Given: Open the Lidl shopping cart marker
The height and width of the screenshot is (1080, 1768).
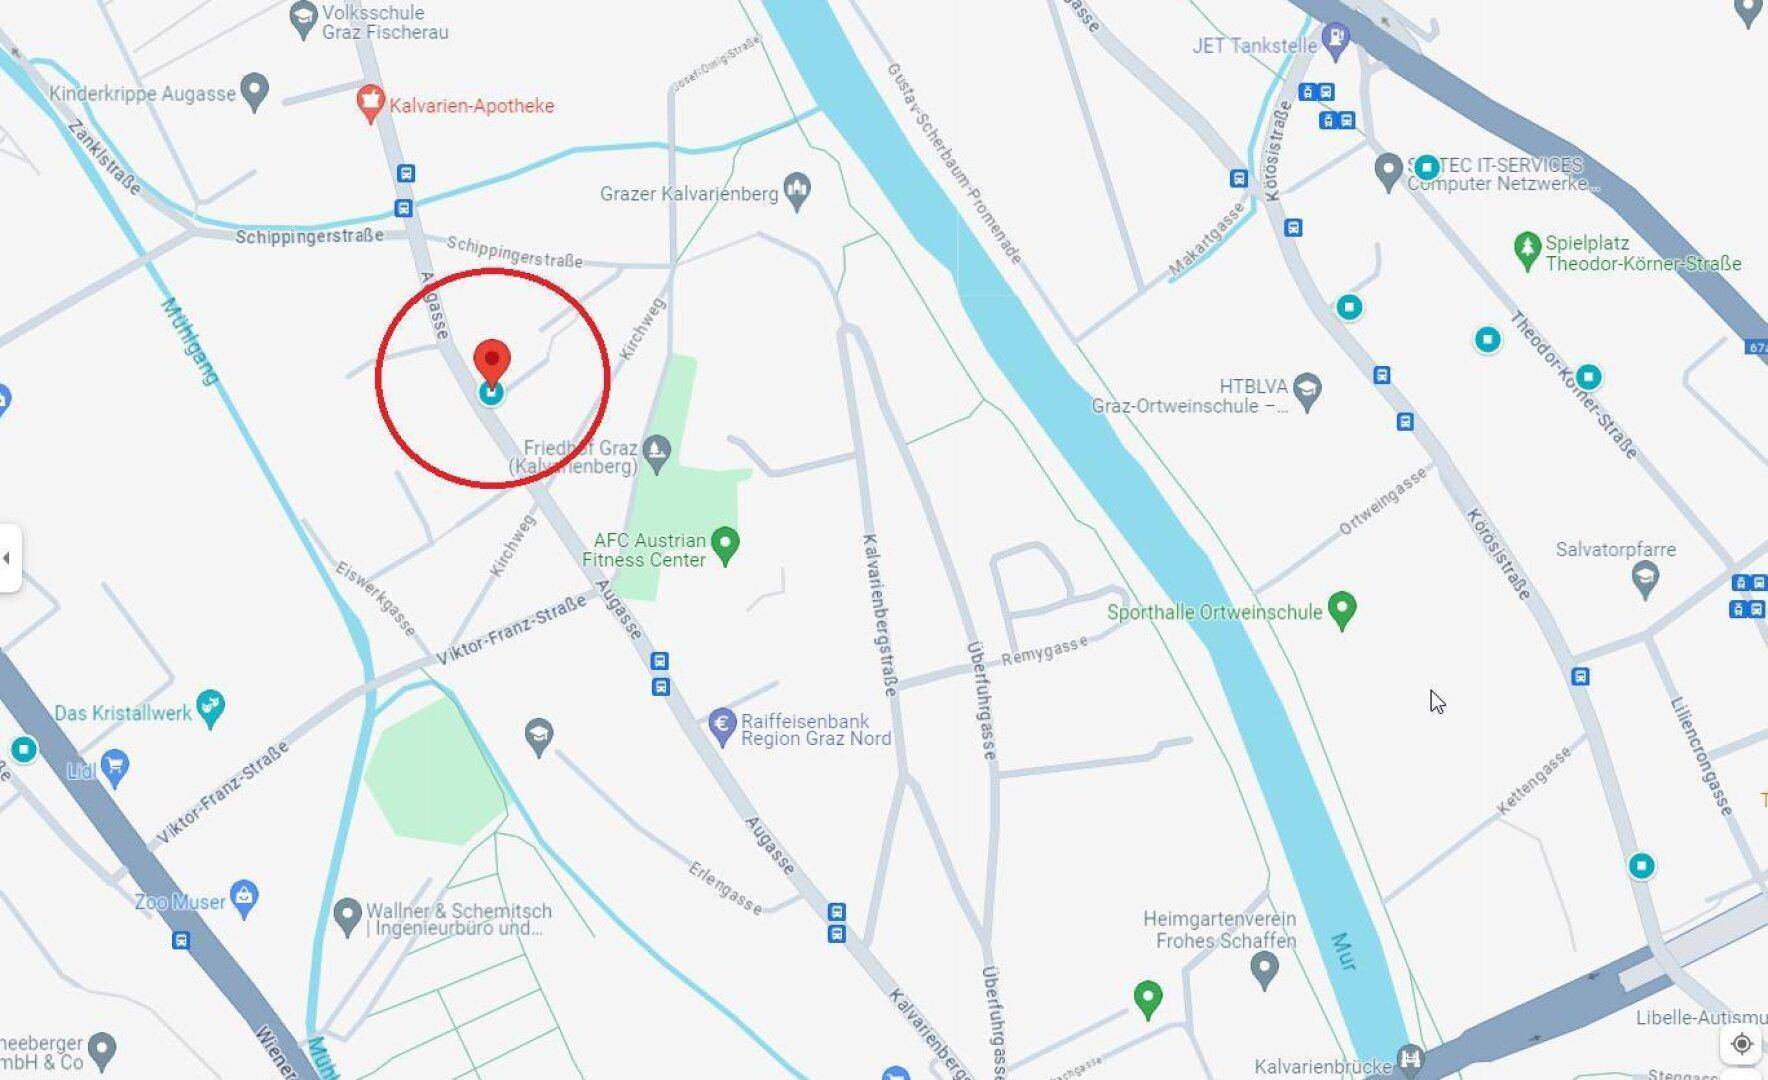Looking at the screenshot, I should click(115, 768).
